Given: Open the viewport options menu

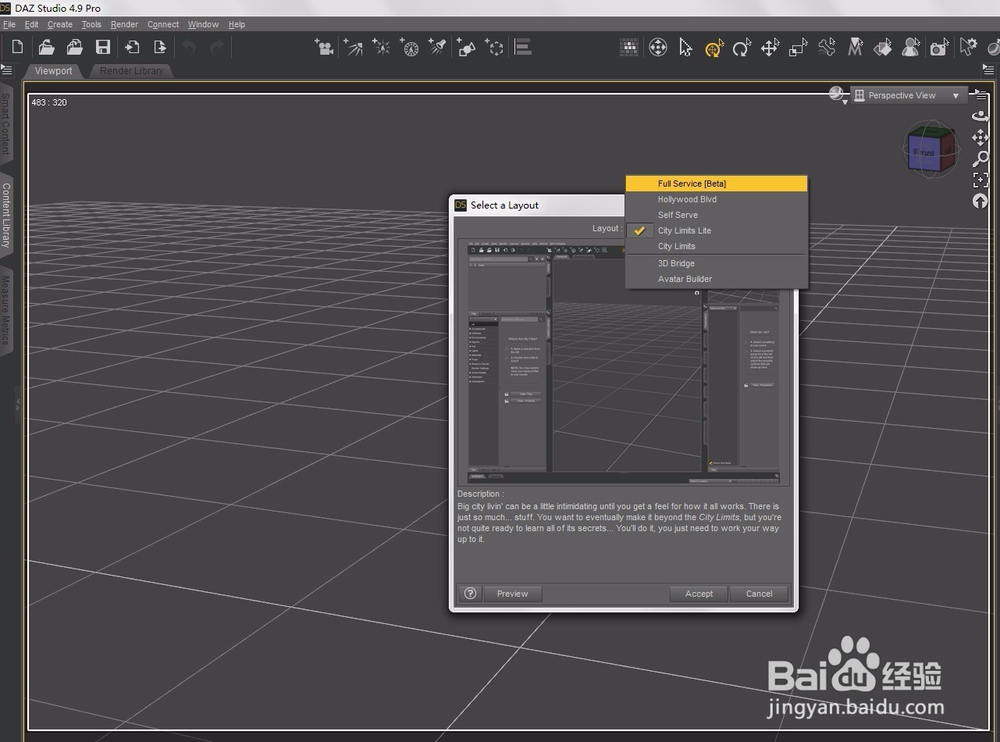Looking at the screenshot, I should 980,95.
